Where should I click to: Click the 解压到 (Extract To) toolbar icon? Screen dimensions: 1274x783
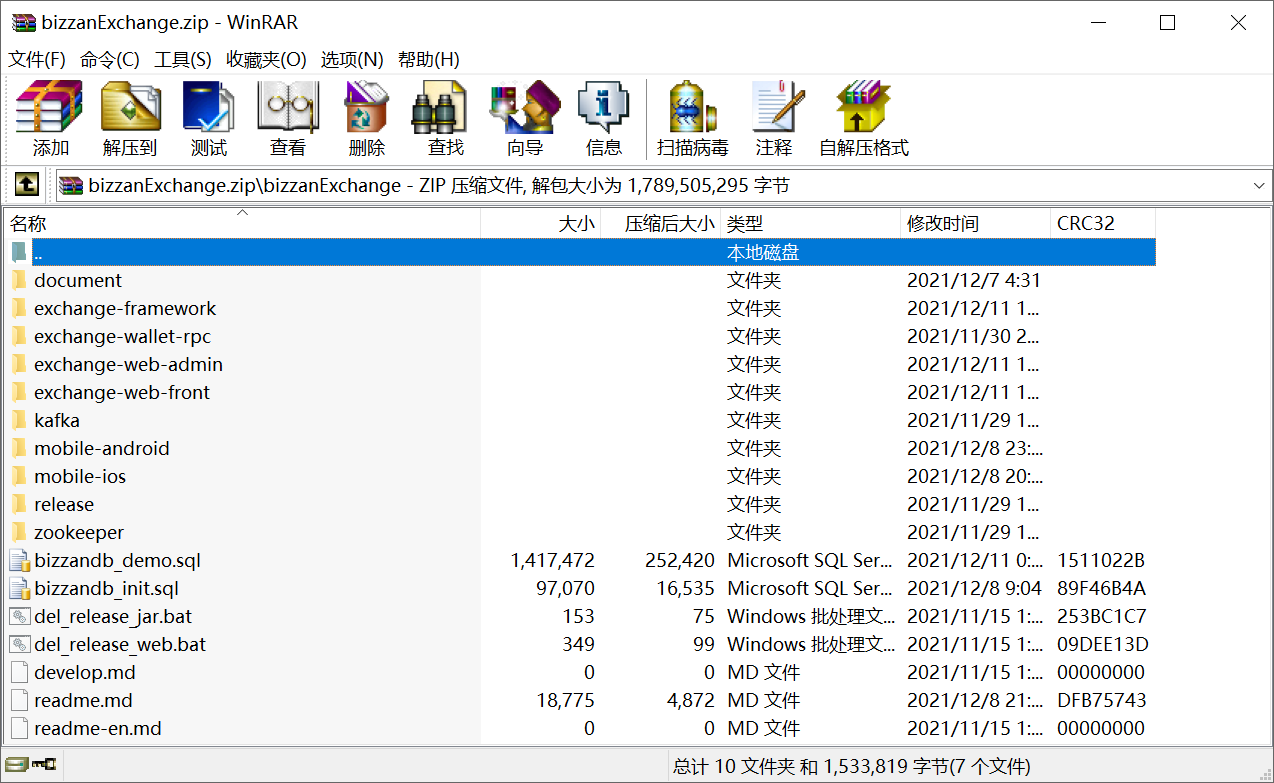[x=130, y=107]
